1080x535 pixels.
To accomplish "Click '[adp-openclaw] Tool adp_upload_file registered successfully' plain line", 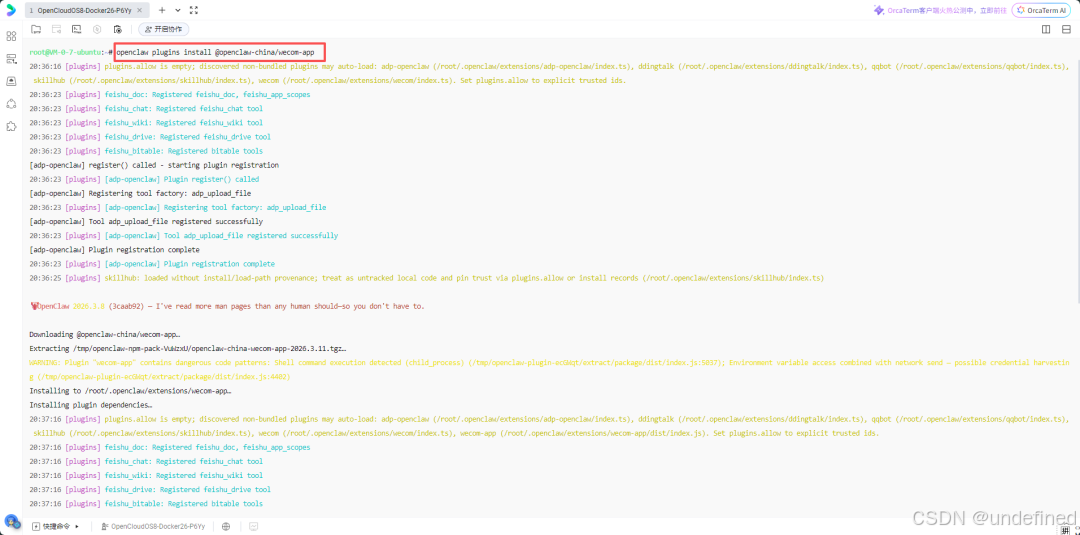I will tap(146, 222).
